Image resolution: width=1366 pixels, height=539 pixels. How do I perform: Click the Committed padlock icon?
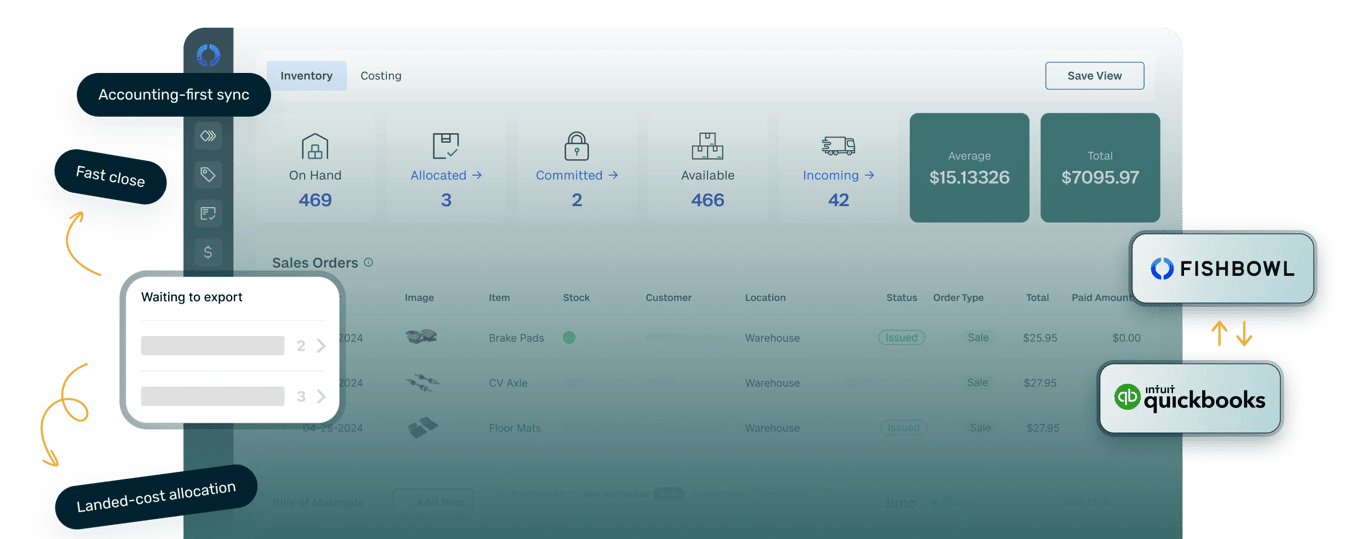coord(576,146)
